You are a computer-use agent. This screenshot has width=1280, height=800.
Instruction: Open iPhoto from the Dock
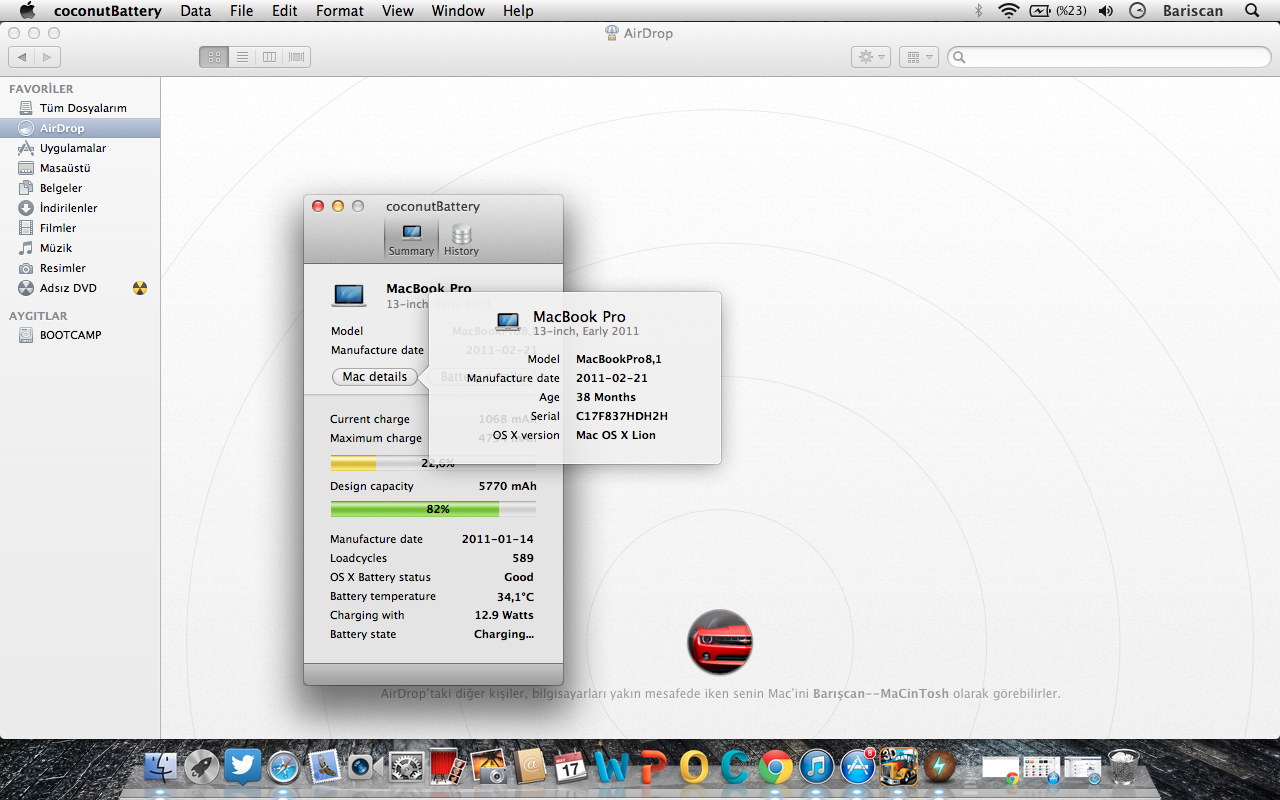click(489, 767)
